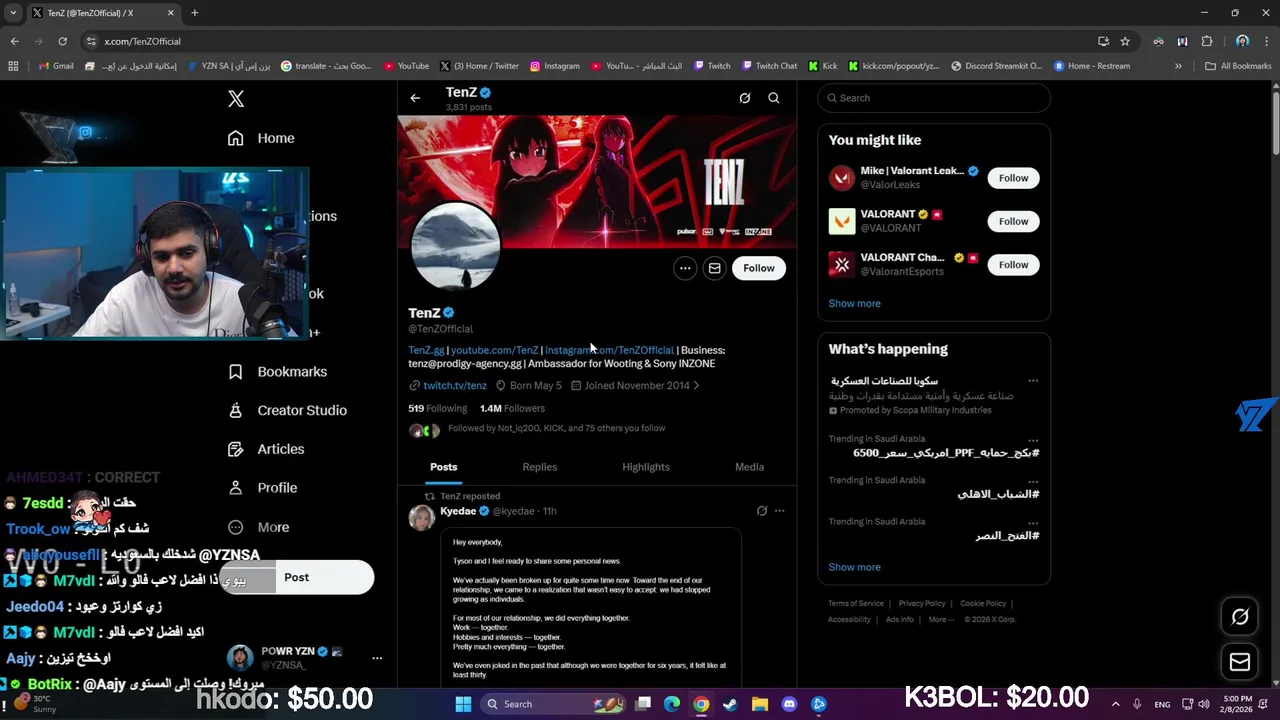1280x720 pixels.
Task: Bookmark page with star icon
Action: (x=1125, y=41)
